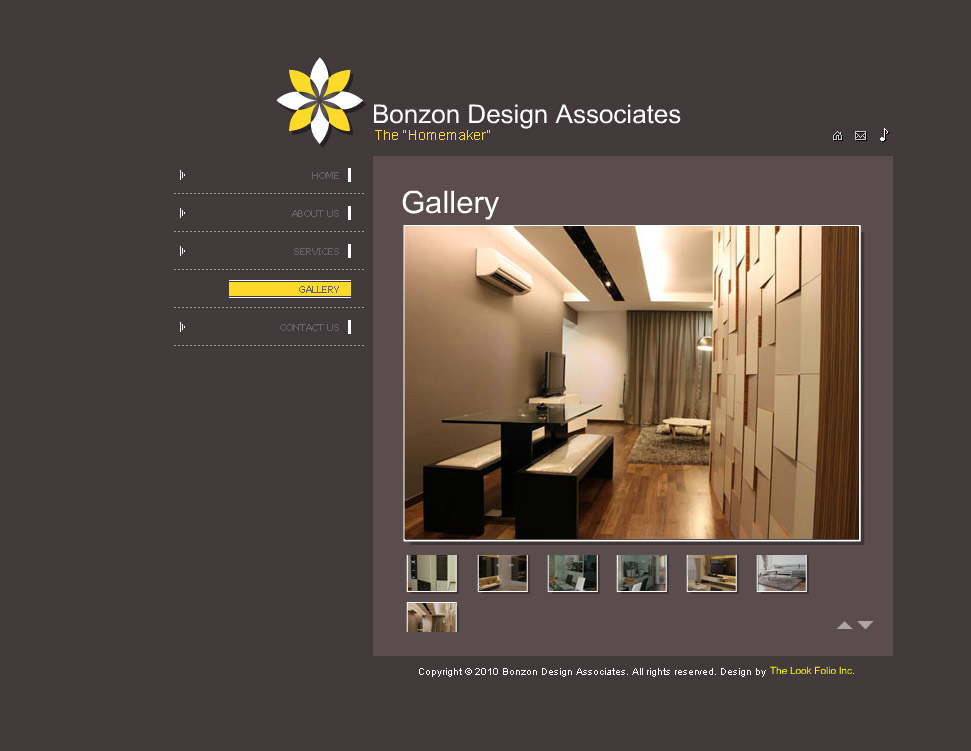Select the seventh thumbnail in the second row
The width and height of the screenshot is (971, 751).
pos(432,617)
